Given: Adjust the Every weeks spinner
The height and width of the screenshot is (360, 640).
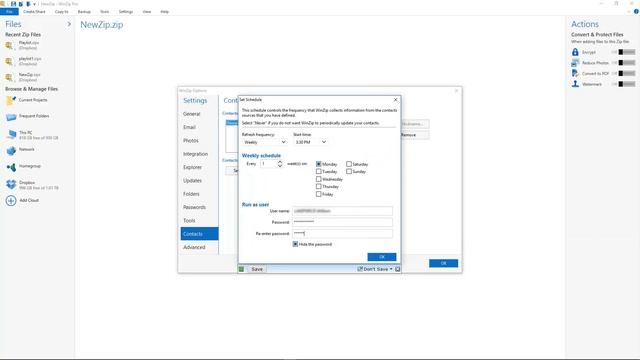Looking at the screenshot, I should tap(280, 164).
